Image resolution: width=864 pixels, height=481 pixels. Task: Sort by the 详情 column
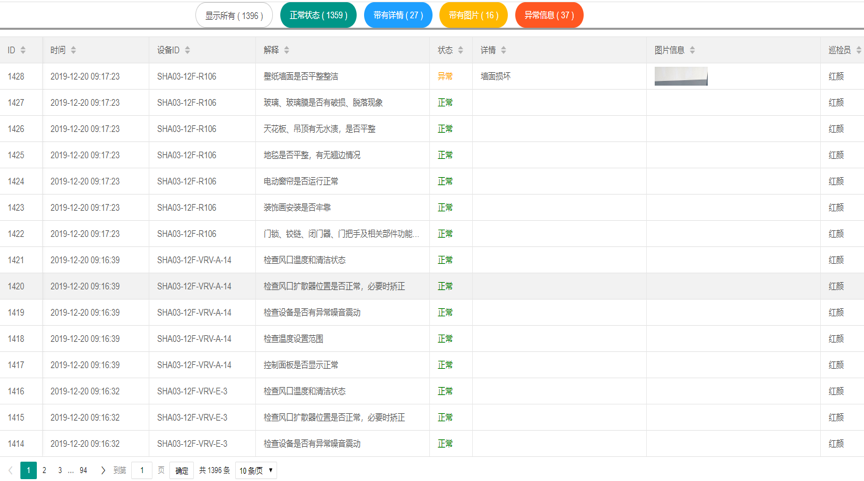click(x=503, y=50)
